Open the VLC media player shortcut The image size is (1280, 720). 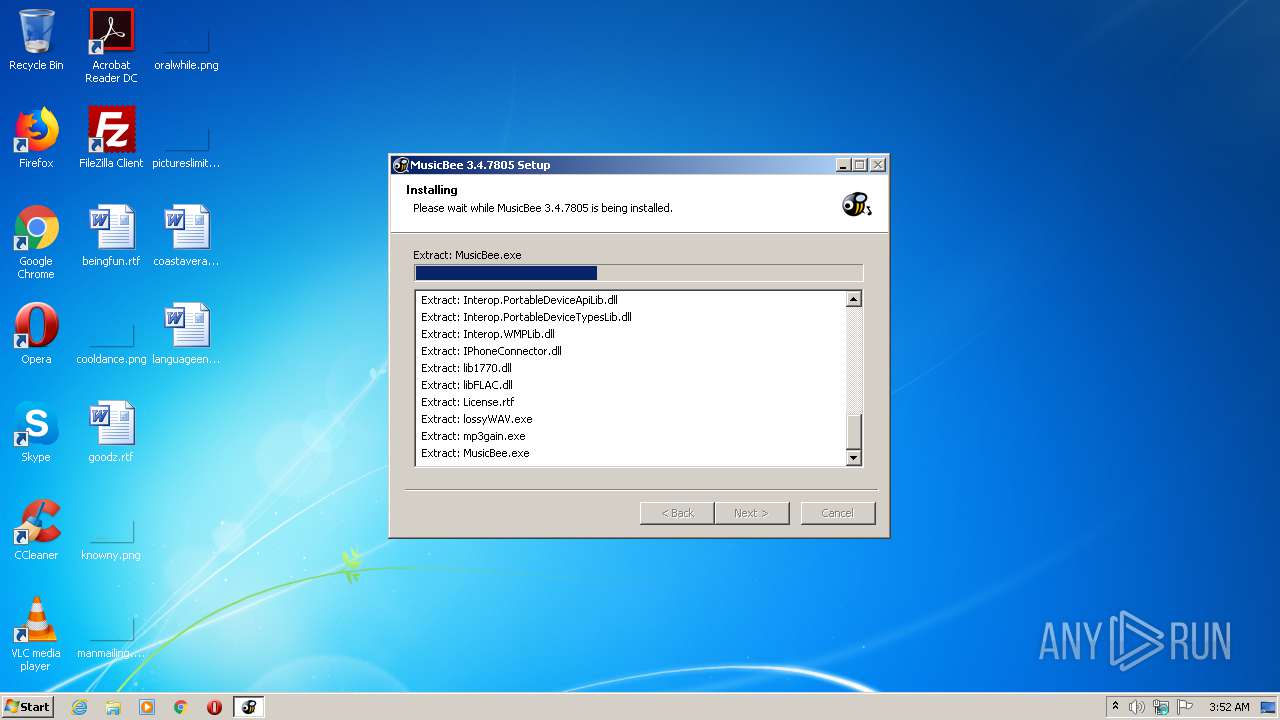click(36, 634)
